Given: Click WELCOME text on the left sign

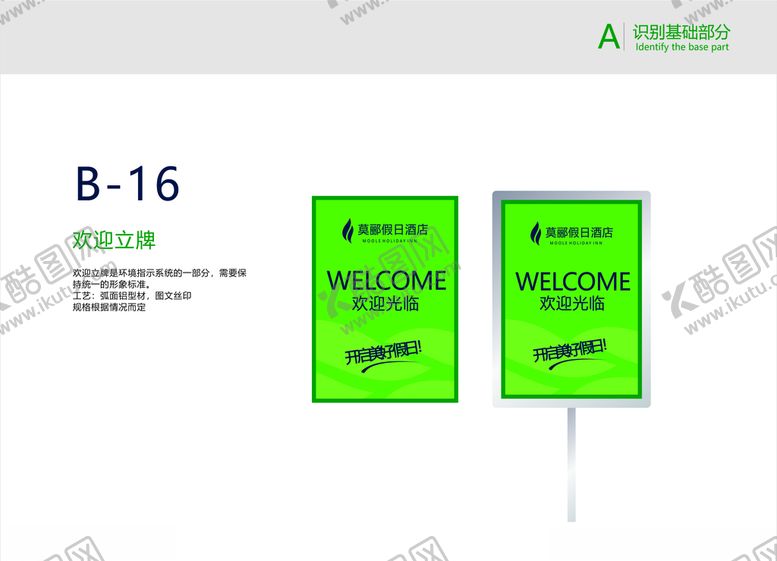Looking at the screenshot, I should coord(387,280).
